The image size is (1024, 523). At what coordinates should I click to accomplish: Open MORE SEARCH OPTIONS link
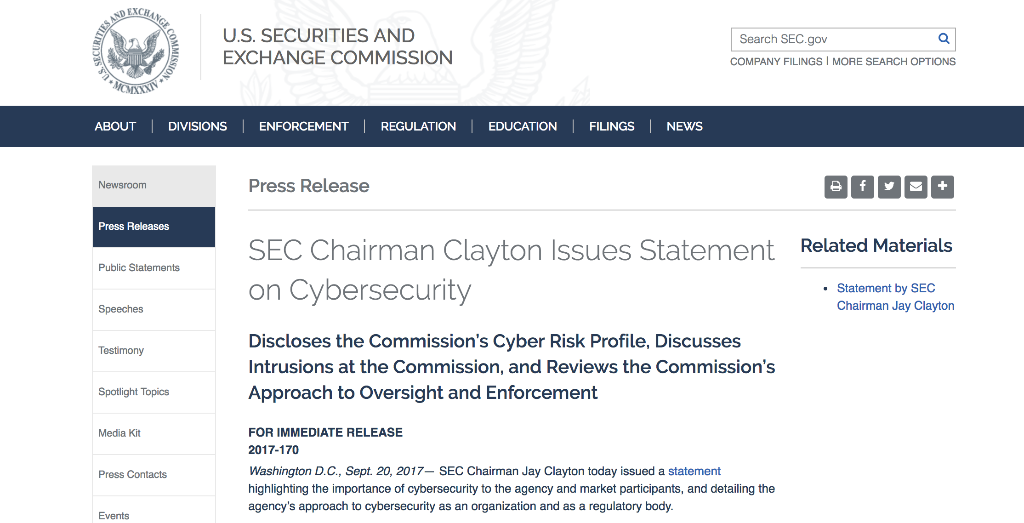(894, 61)
